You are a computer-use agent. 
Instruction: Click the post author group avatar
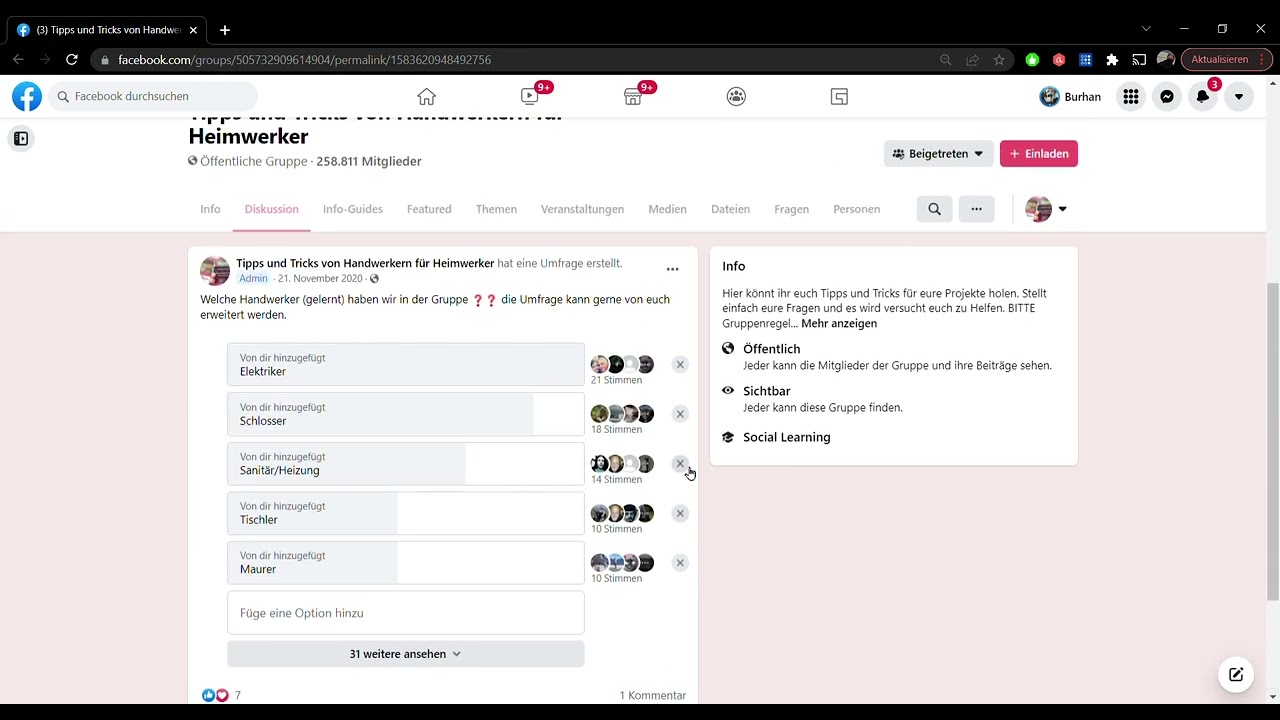[x=215, y=270]
